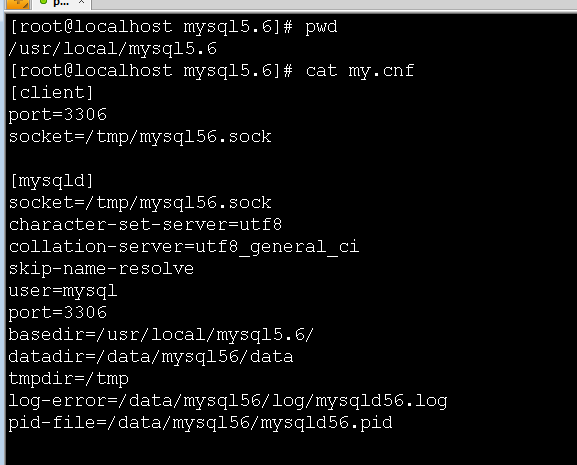Click the log-error path line
The width and height of the screenshot is (577, 465).
coord(228,401)
